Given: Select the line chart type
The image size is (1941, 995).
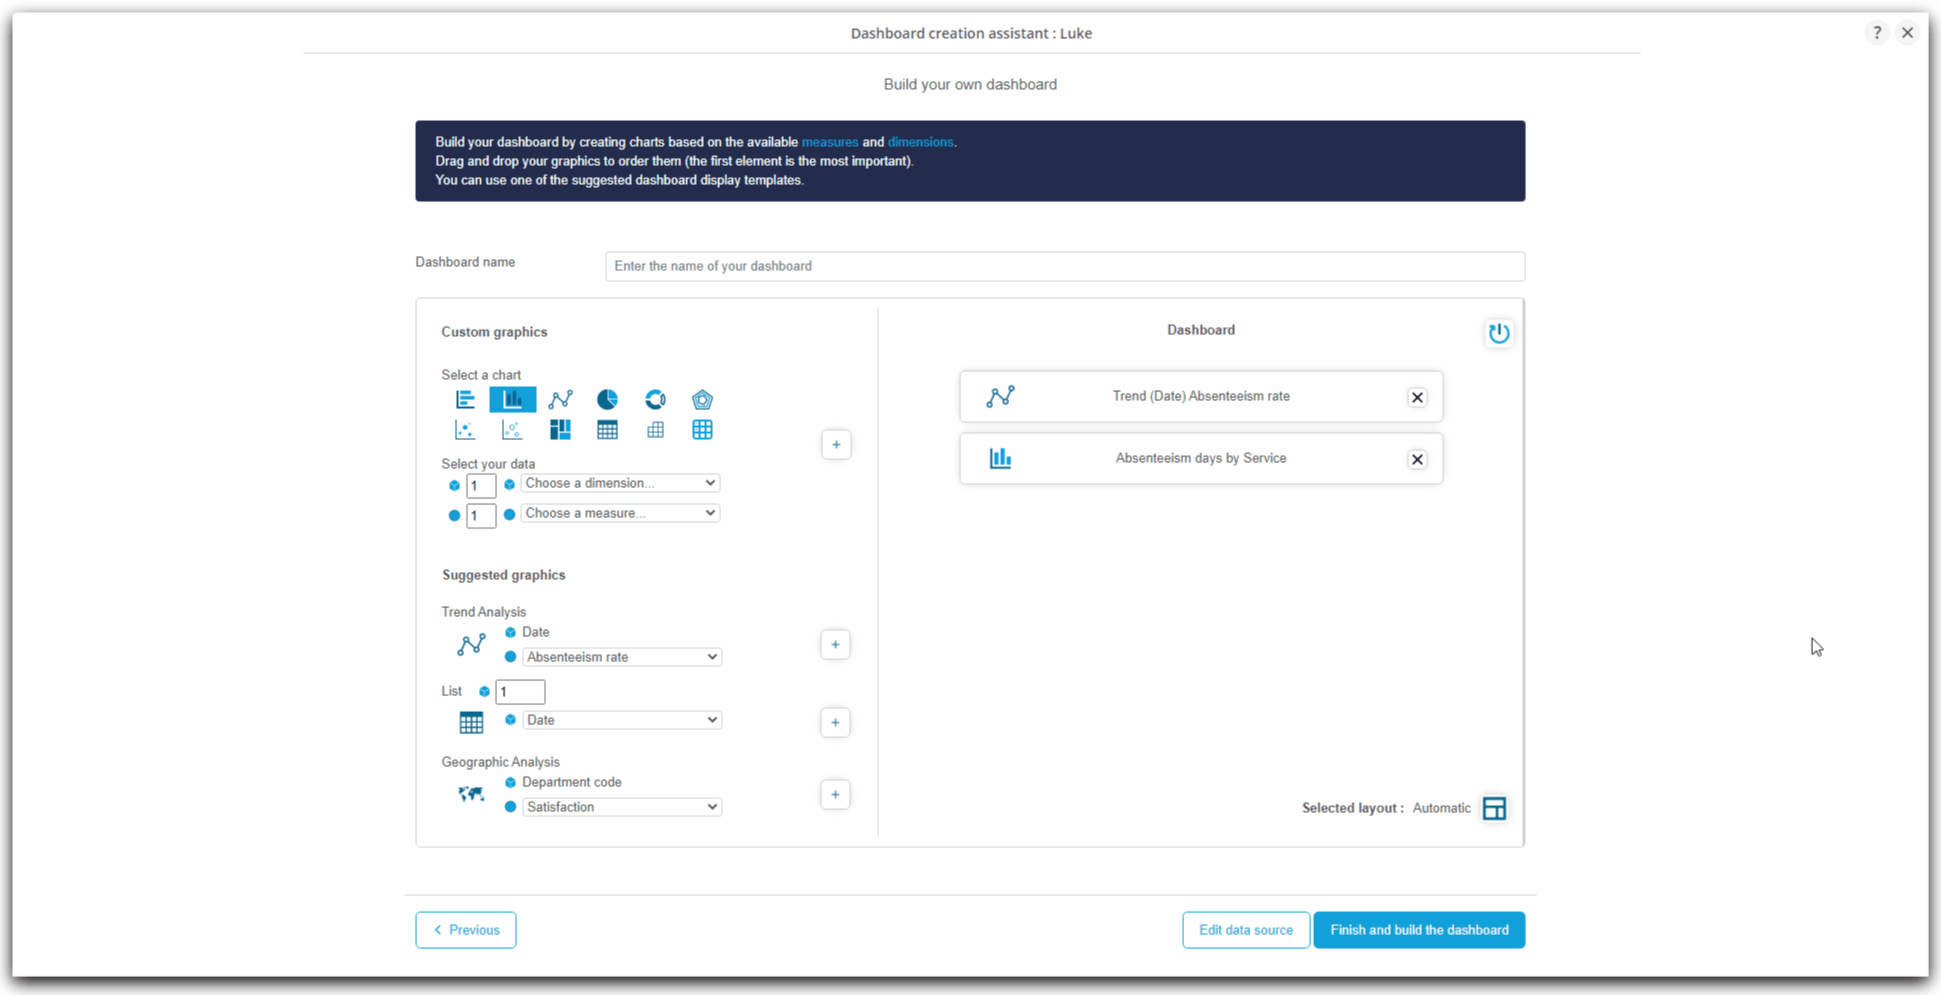Looking at the screenshot, I should [560, 399].
